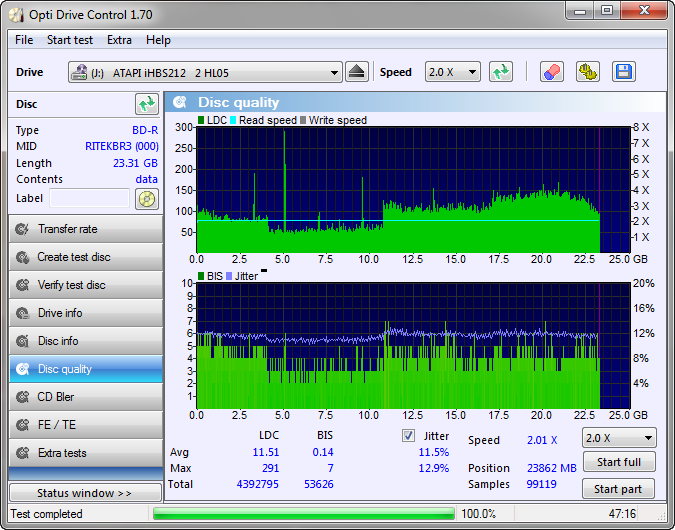Viewport: 675px width, 530px height.
Task: Refresh the drive speed list icon
Action: click(501, 72)
